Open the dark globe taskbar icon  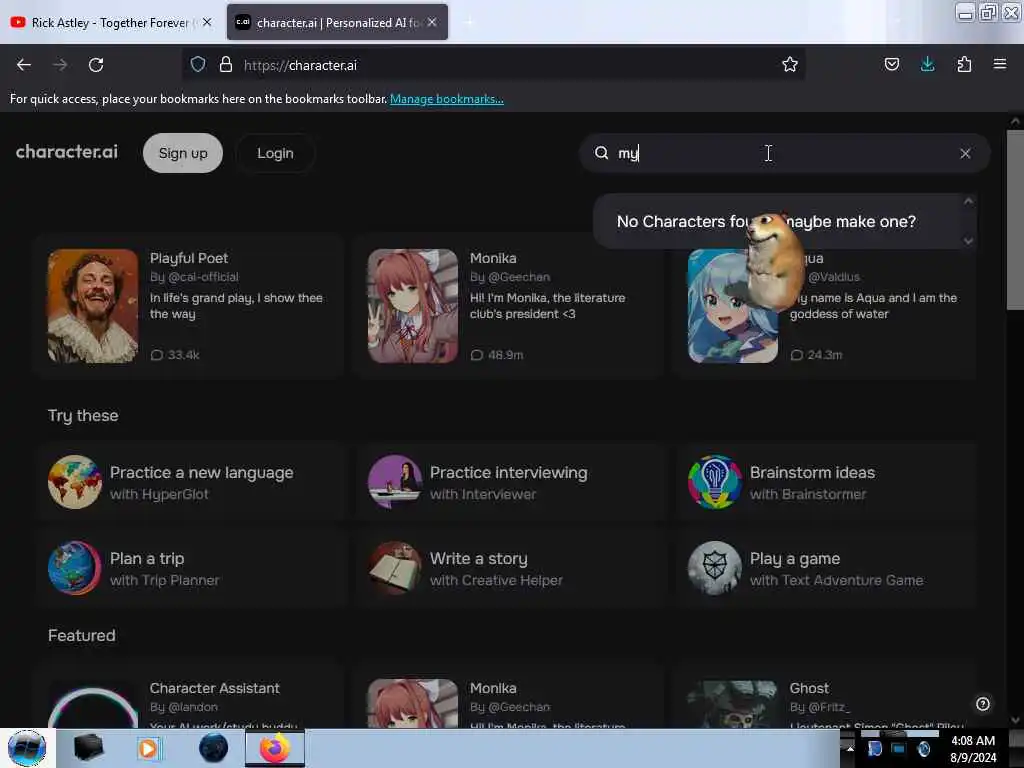point(214,748)
